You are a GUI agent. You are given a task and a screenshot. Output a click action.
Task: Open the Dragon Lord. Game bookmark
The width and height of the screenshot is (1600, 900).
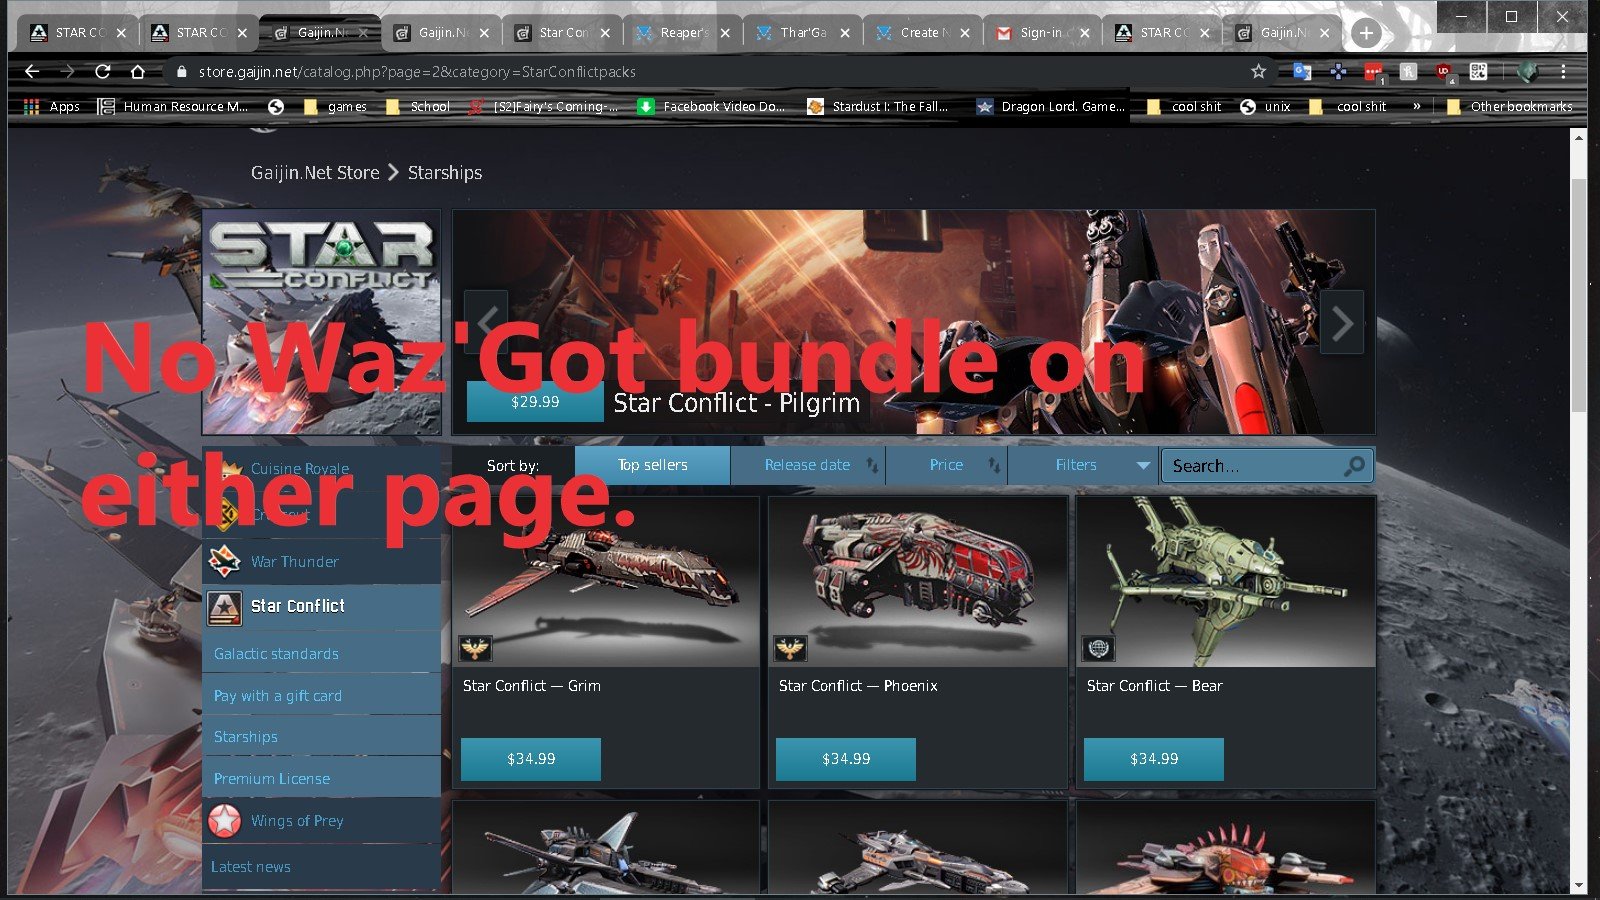click(x=1051, y=106)
